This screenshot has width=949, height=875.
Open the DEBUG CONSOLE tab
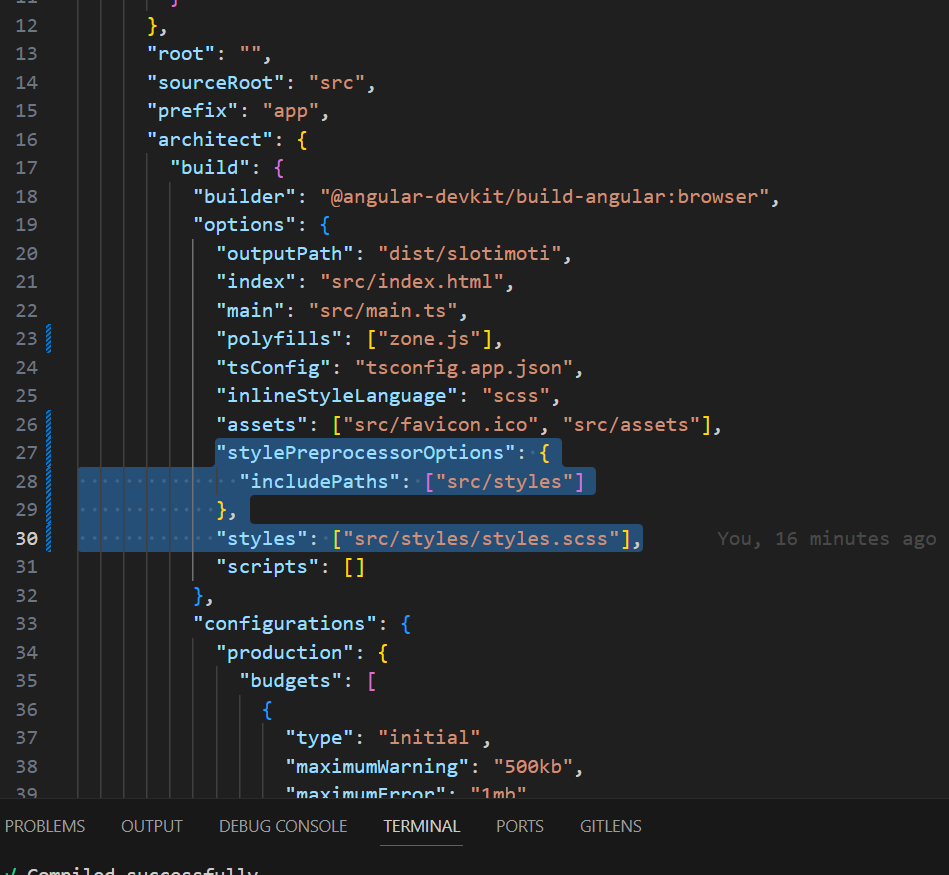(283, 826)
